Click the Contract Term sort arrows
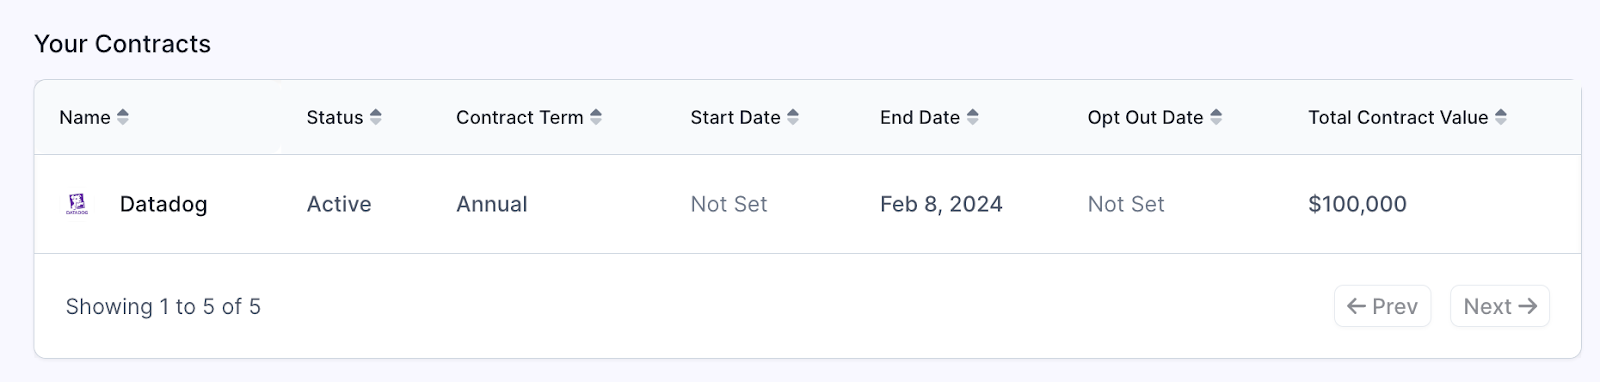 tap(596, 117)
